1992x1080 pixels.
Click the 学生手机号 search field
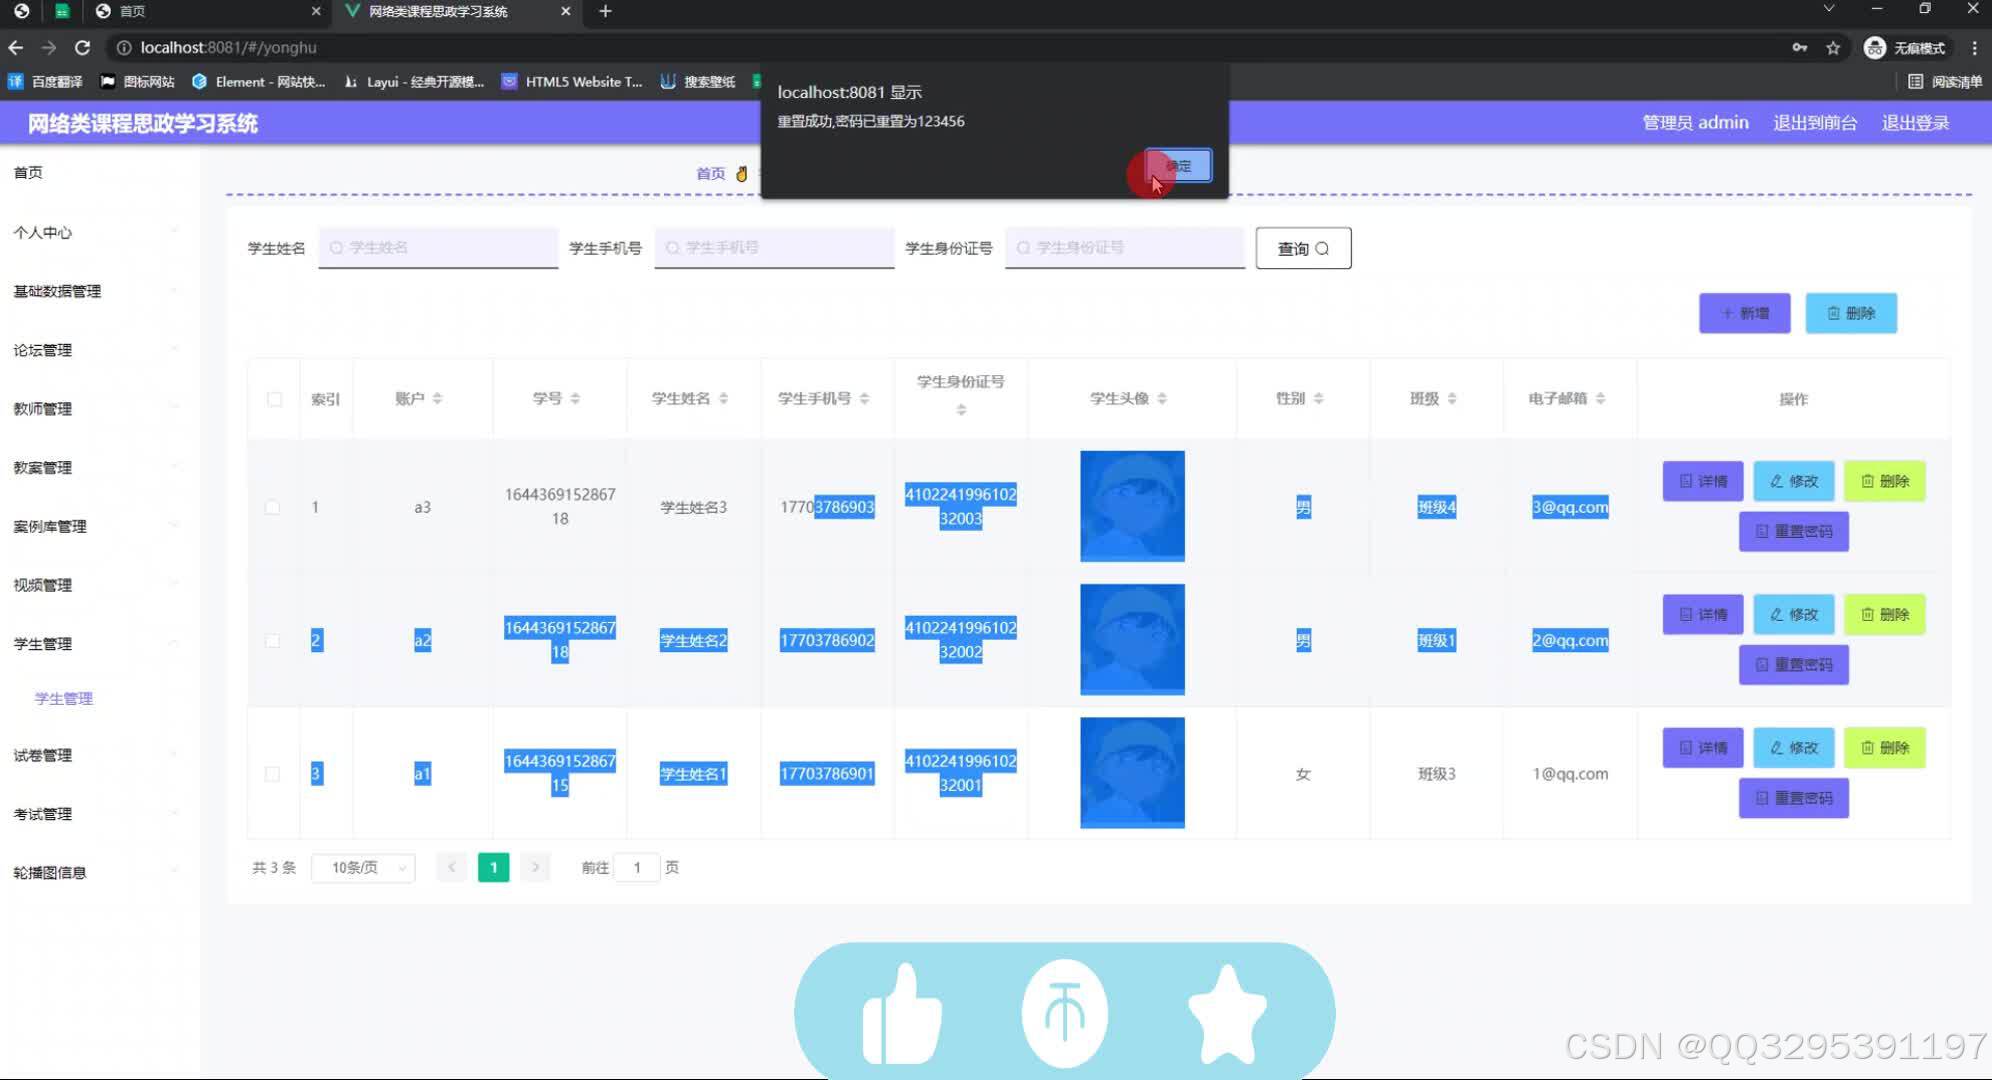774,247
